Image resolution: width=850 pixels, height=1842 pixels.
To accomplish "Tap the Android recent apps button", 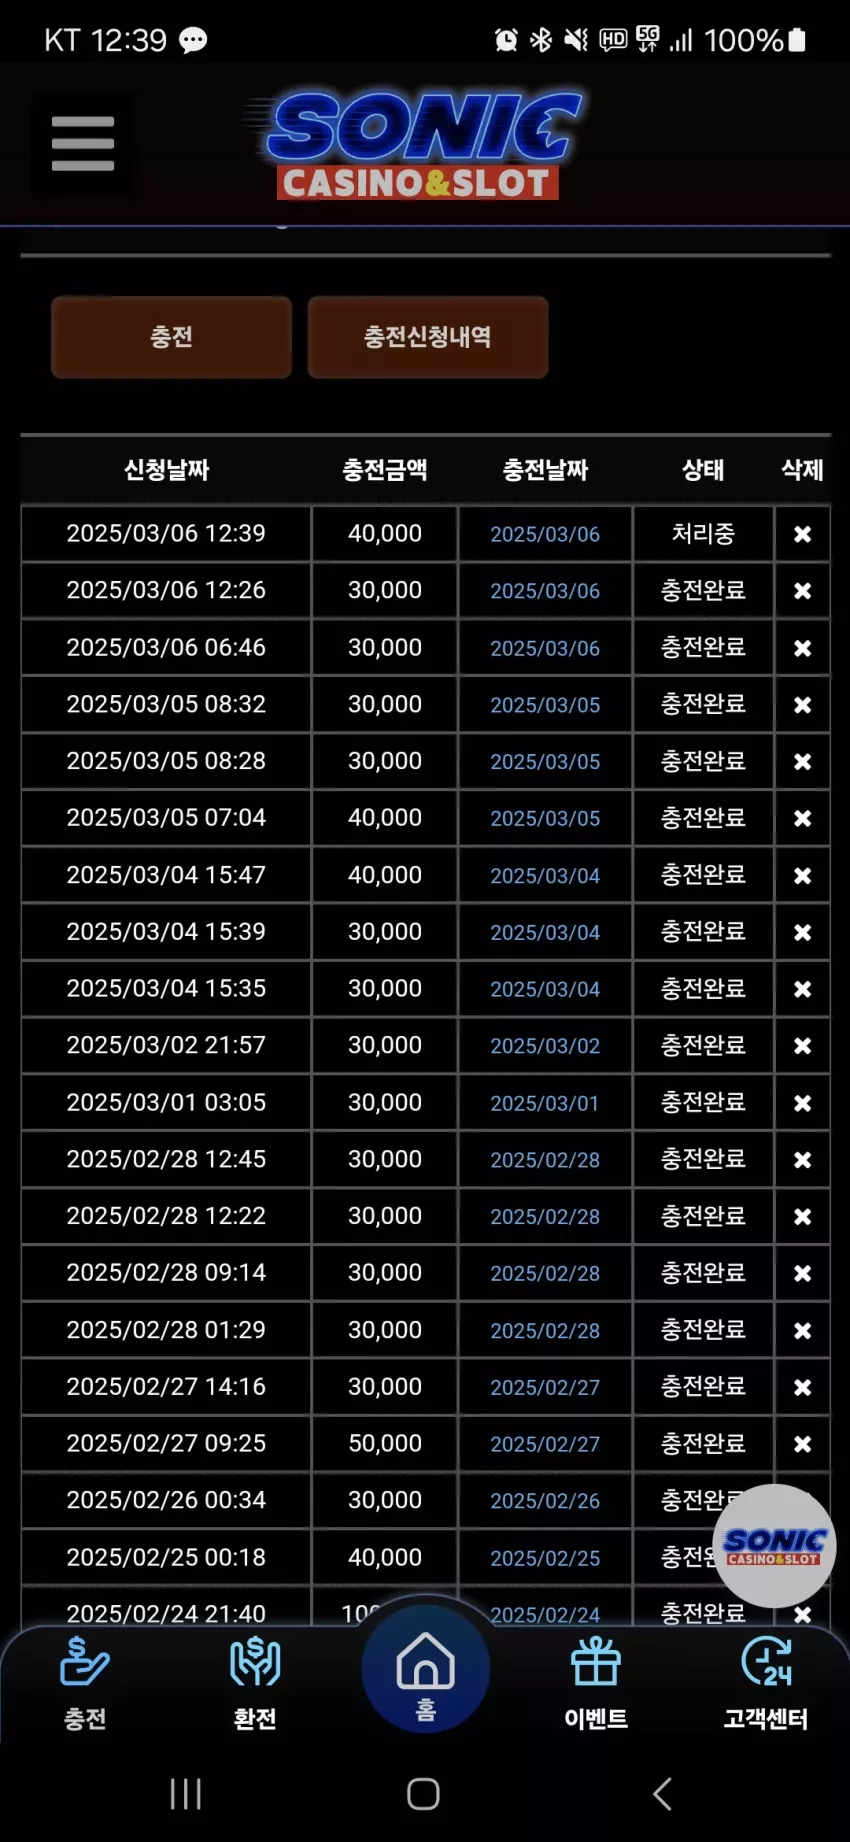I will coord(186,1794).
